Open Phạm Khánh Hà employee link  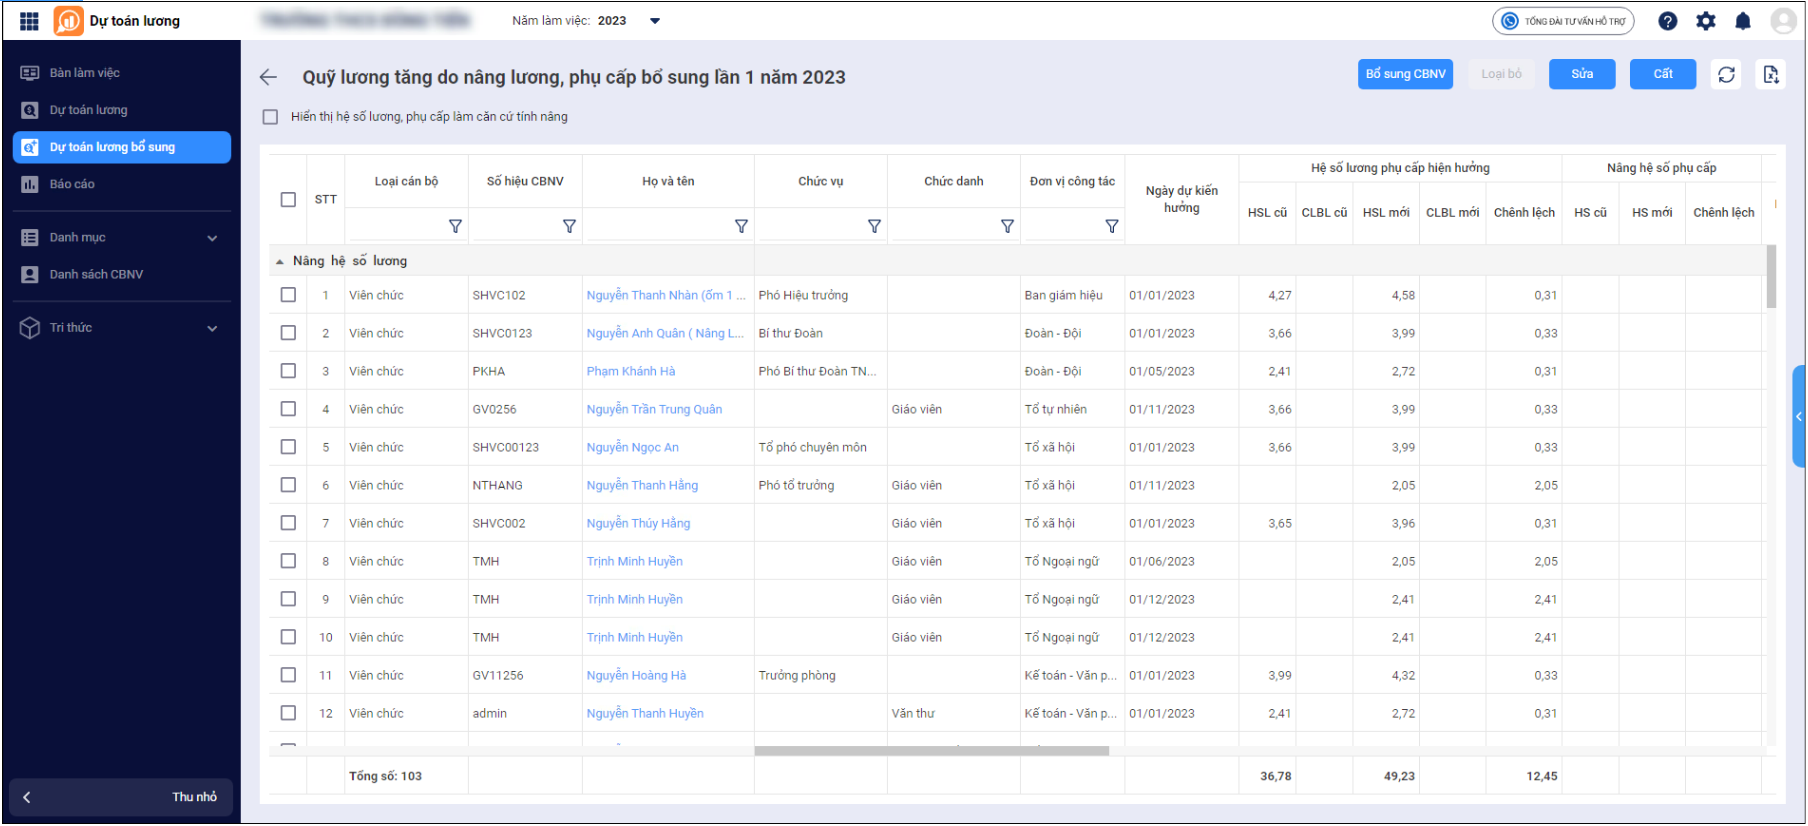631,371
